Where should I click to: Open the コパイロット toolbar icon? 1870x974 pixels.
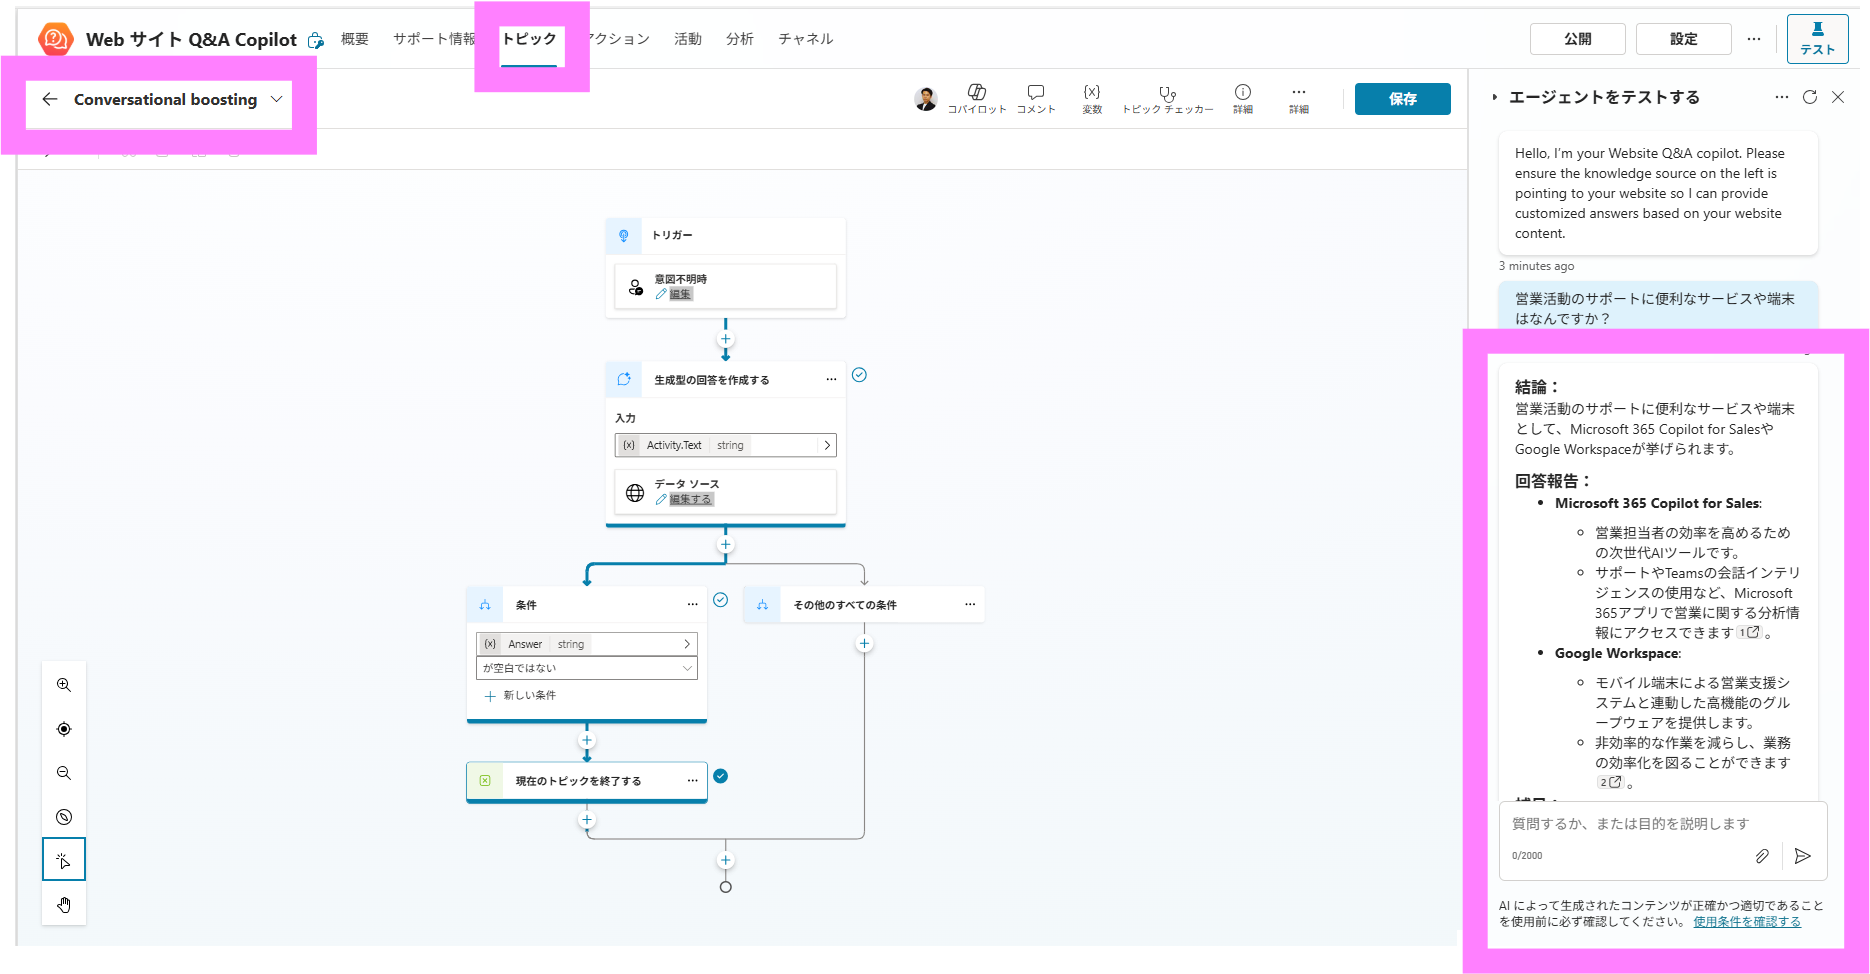[977, 98]
